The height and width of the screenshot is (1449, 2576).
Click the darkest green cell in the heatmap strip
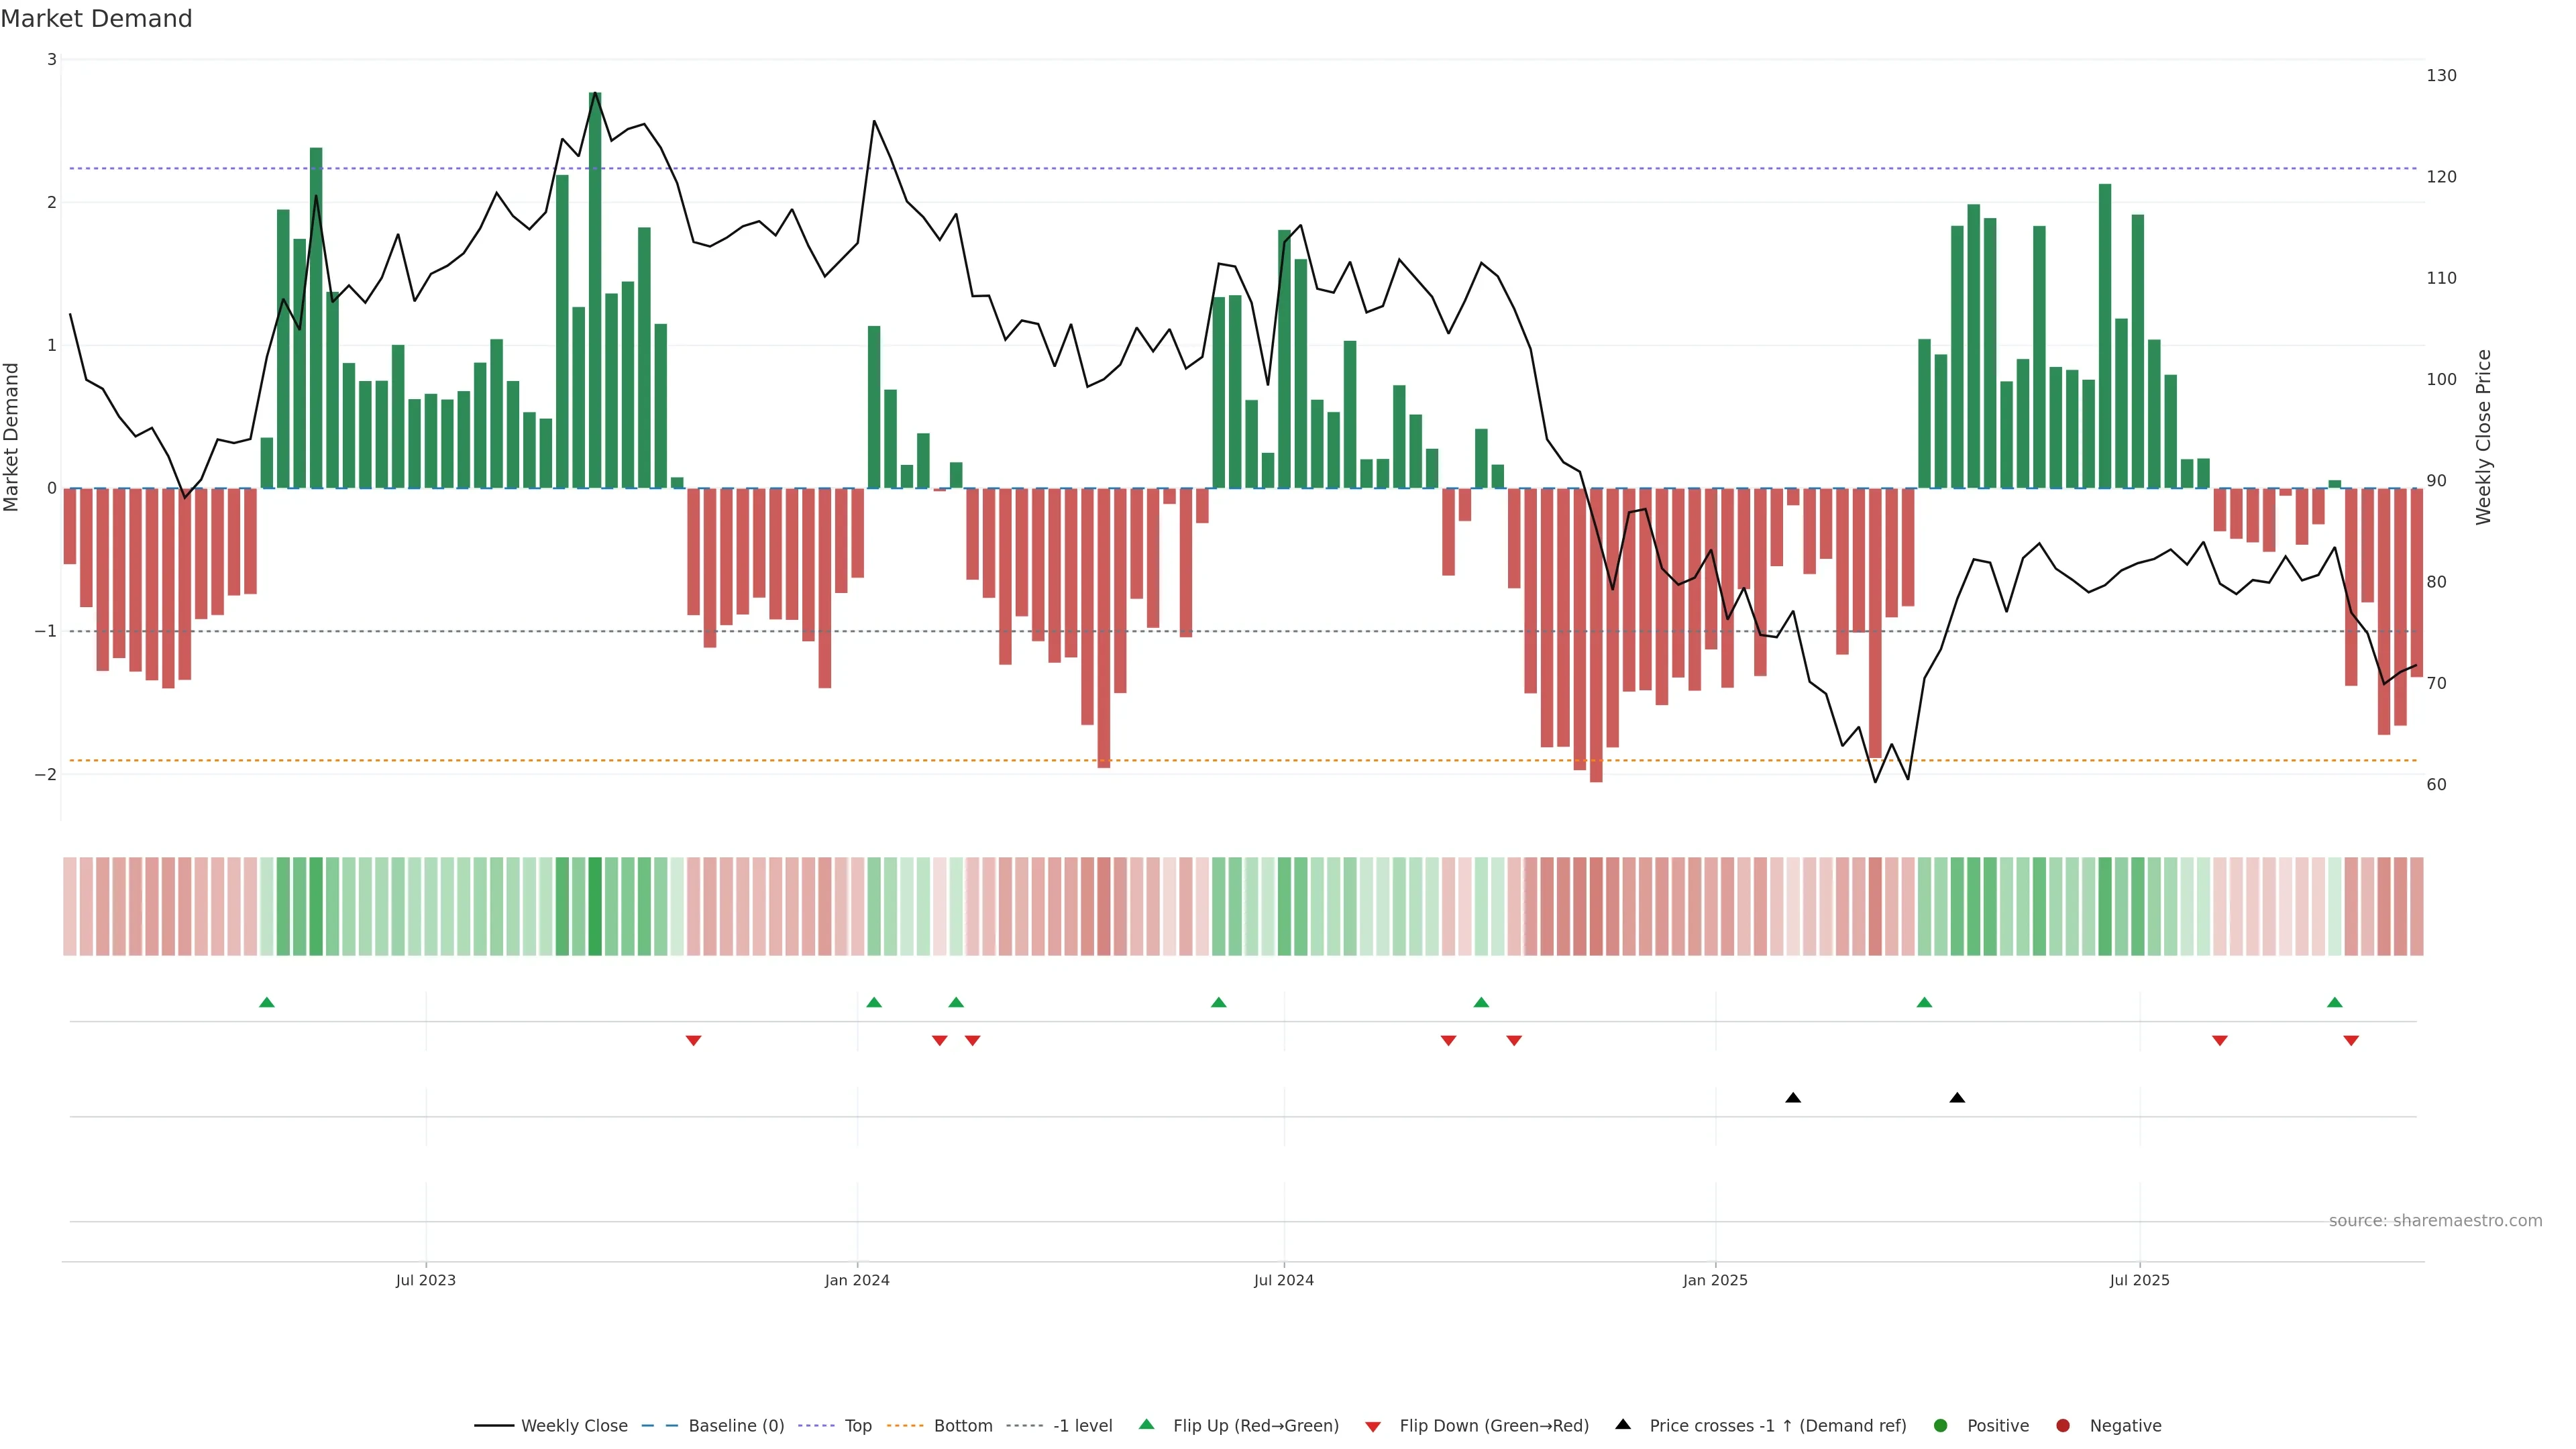595,906
